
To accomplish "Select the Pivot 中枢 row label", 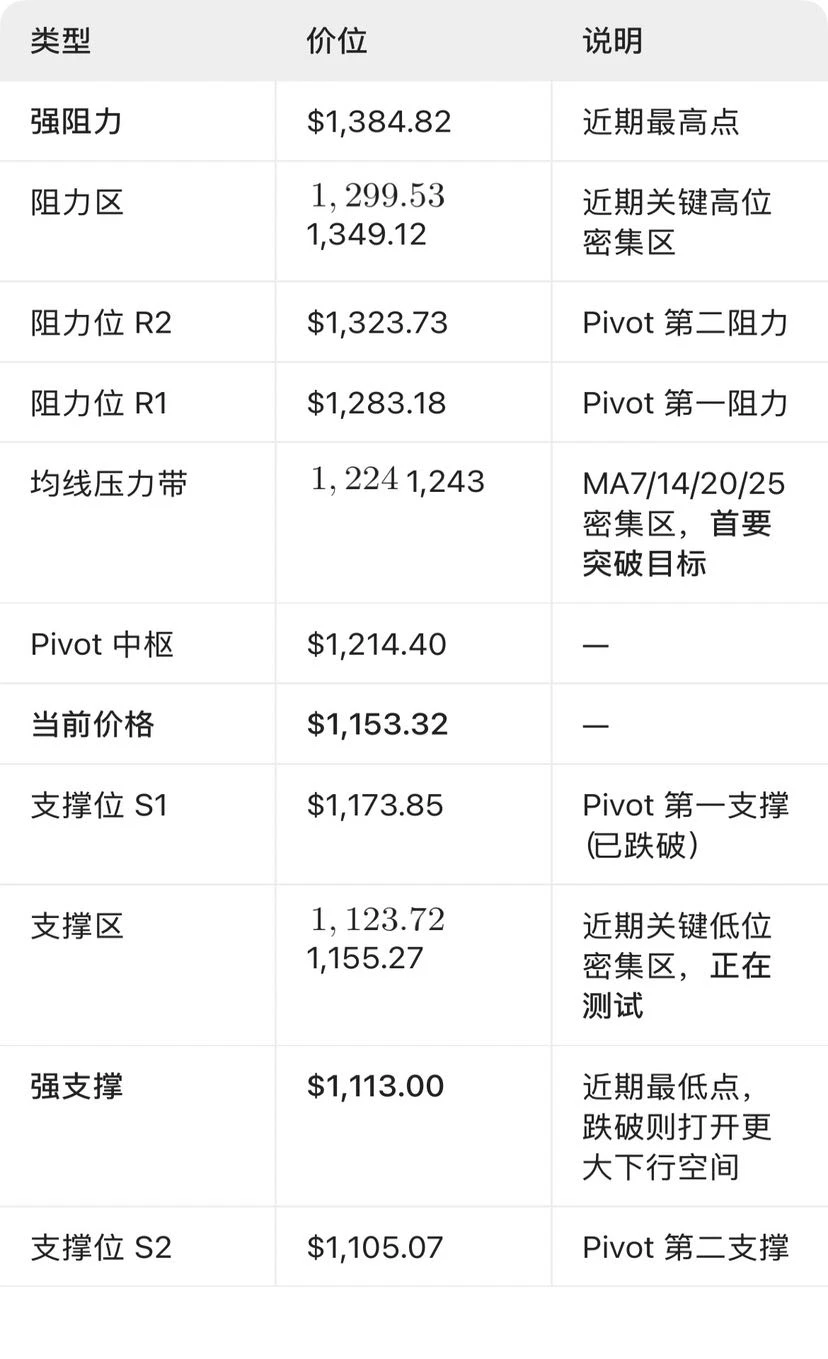I will (102, 644).
